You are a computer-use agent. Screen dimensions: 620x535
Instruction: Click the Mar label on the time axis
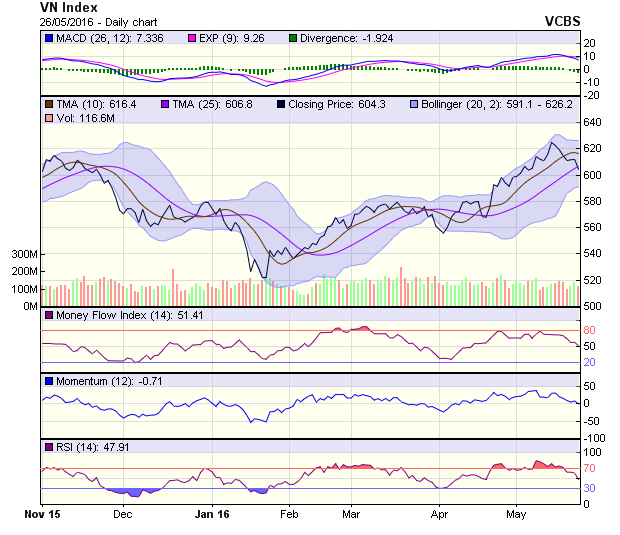(351, 514)
